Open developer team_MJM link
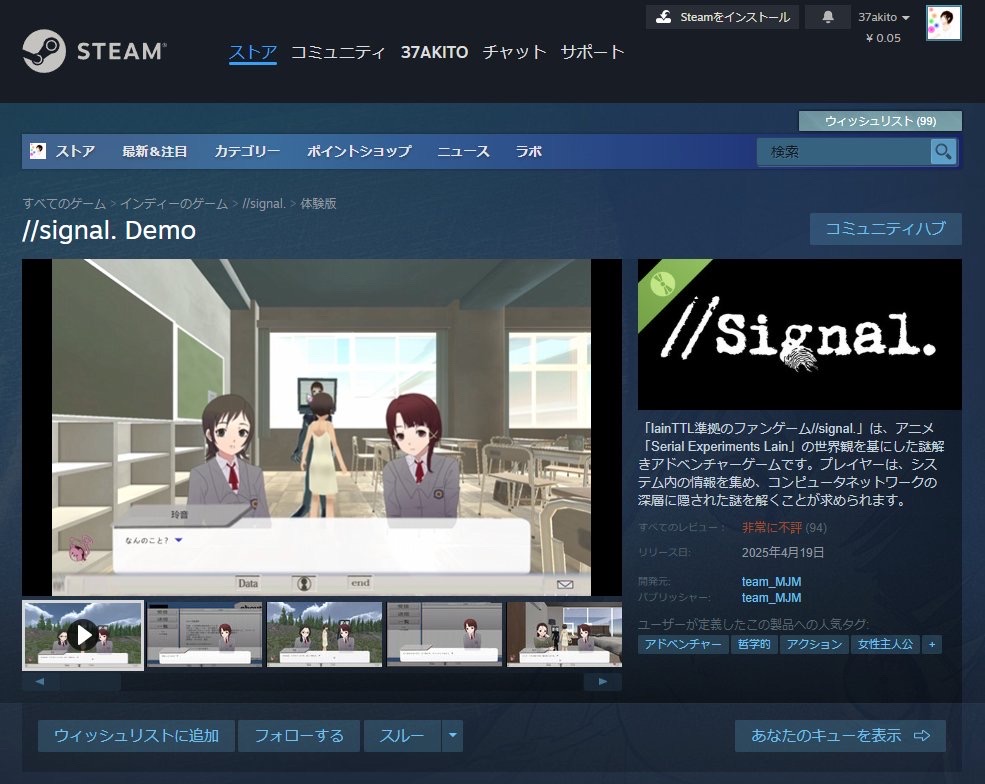The image size is (985, 784). 771,582
